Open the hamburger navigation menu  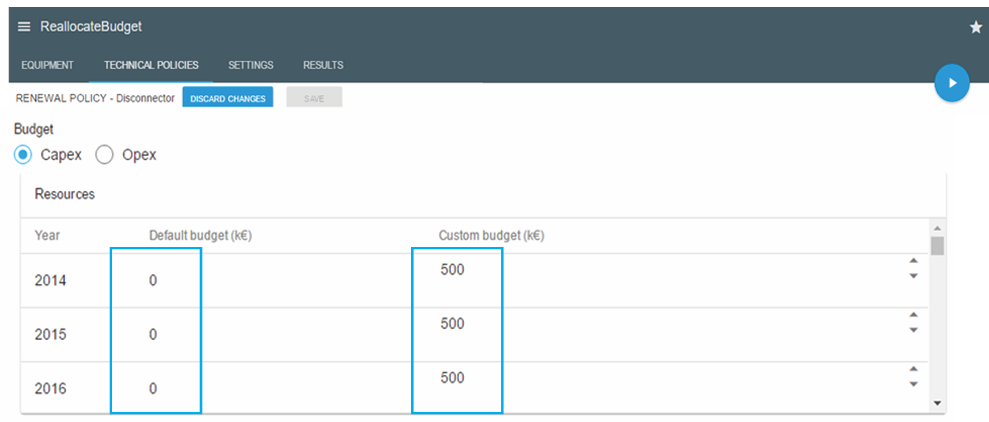[x=24, y=27]
